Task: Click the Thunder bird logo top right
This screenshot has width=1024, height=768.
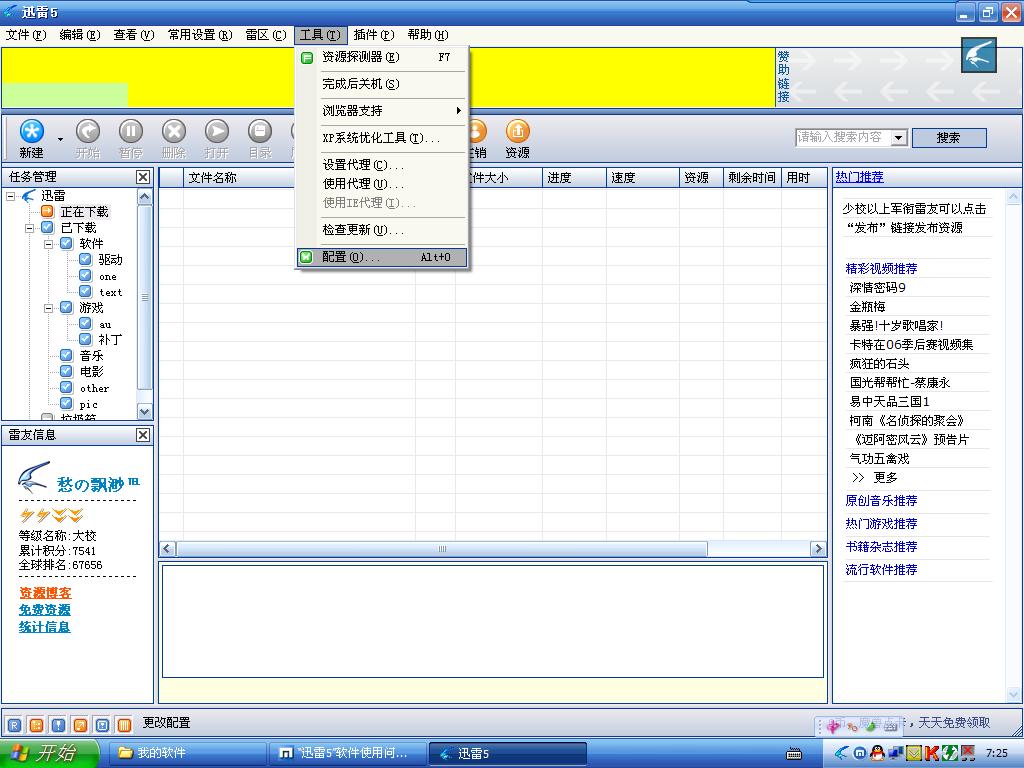Action: click(x=978, y=56)
